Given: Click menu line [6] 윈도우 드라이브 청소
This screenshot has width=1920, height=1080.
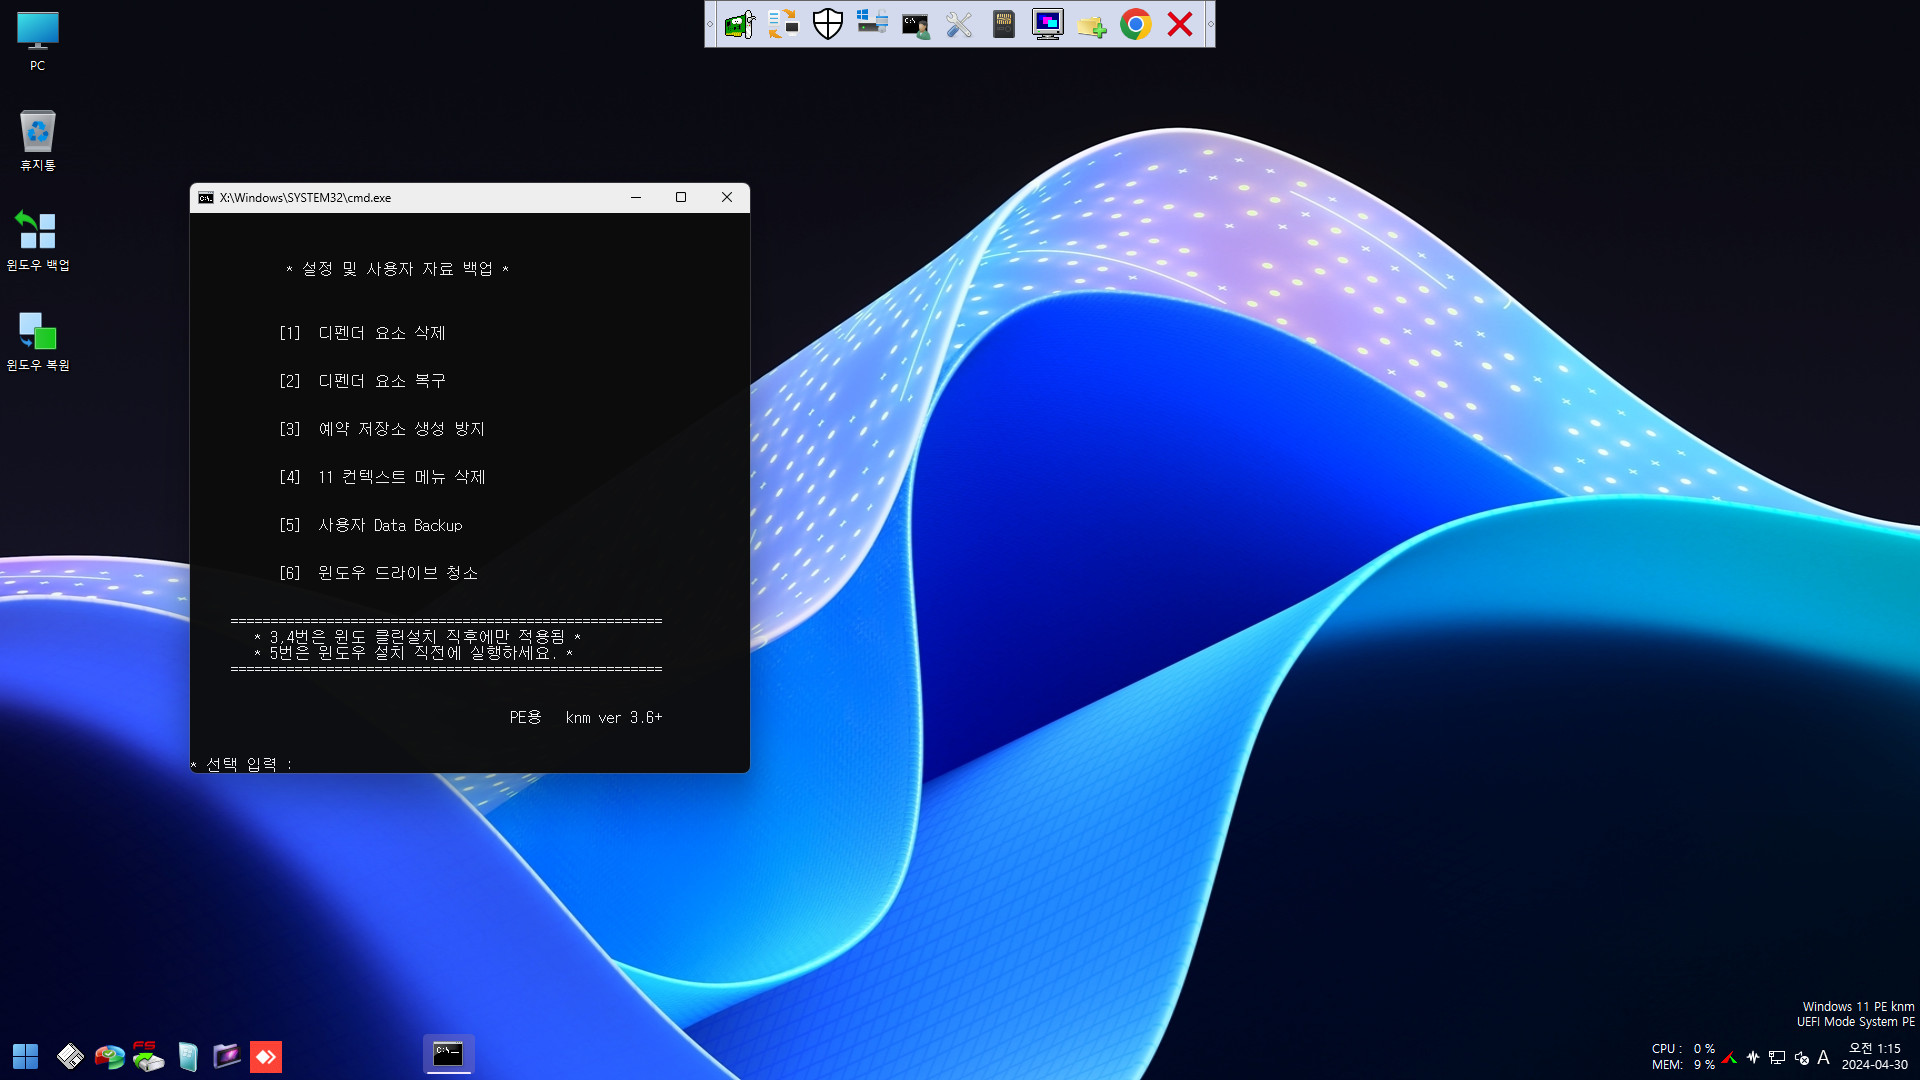Looking at the screenshot, I should pyautogui.click(x=378, y=573).
